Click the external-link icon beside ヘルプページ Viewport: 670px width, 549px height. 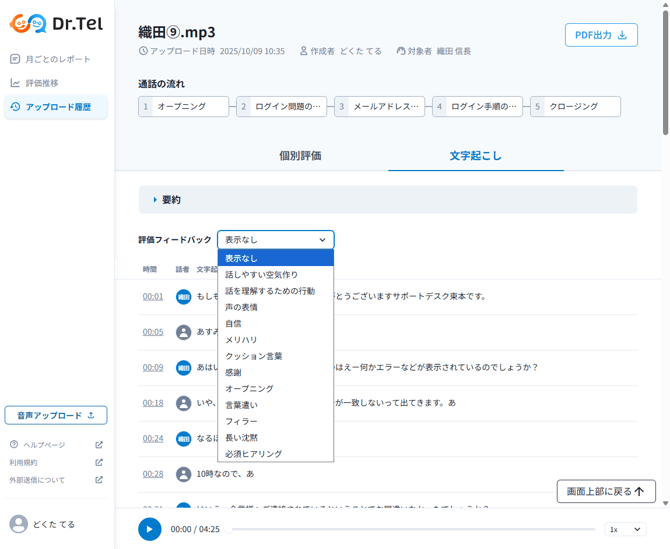(x=99, y=445)
